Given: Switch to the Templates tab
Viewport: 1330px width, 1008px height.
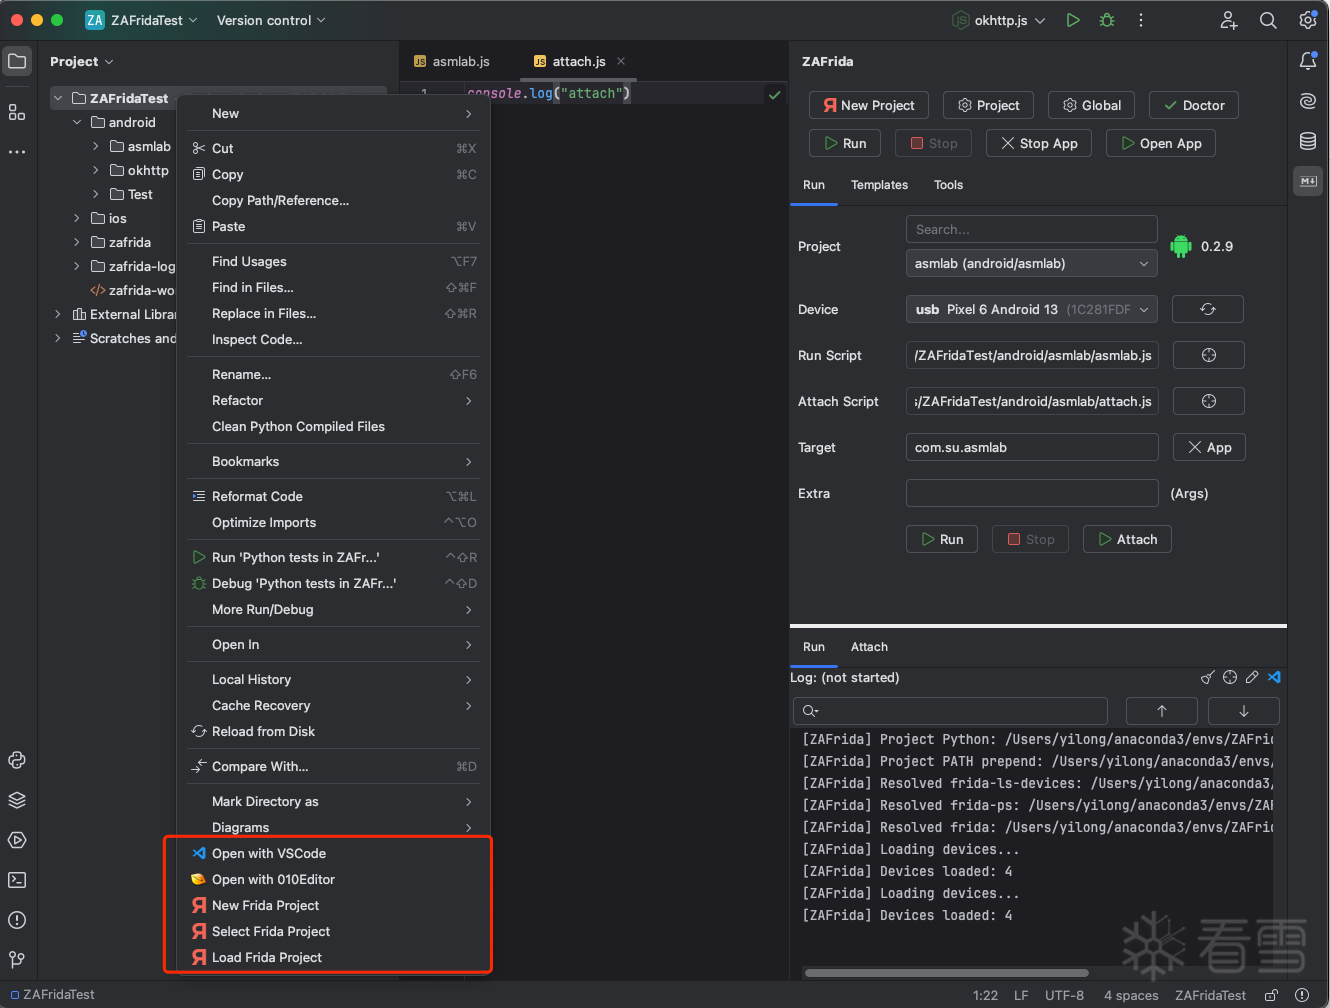Looking at the screenshot, I should (879, 185).
